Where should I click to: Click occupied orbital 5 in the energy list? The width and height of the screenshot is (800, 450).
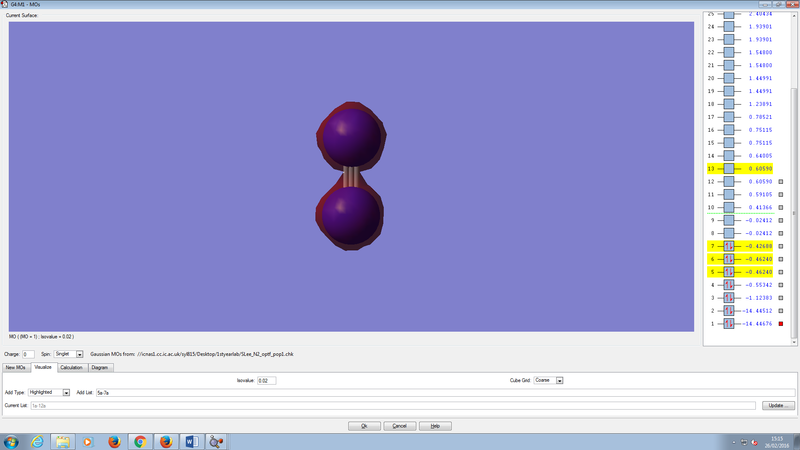point(729,272)
